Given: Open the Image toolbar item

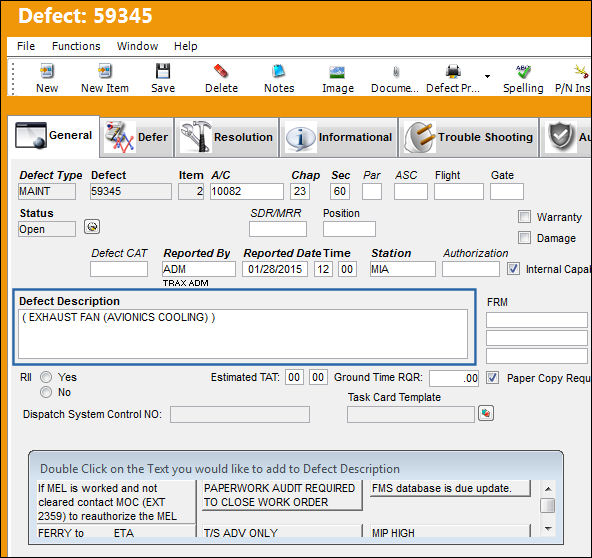Looking at the screenshot, I should click(338, 78).
